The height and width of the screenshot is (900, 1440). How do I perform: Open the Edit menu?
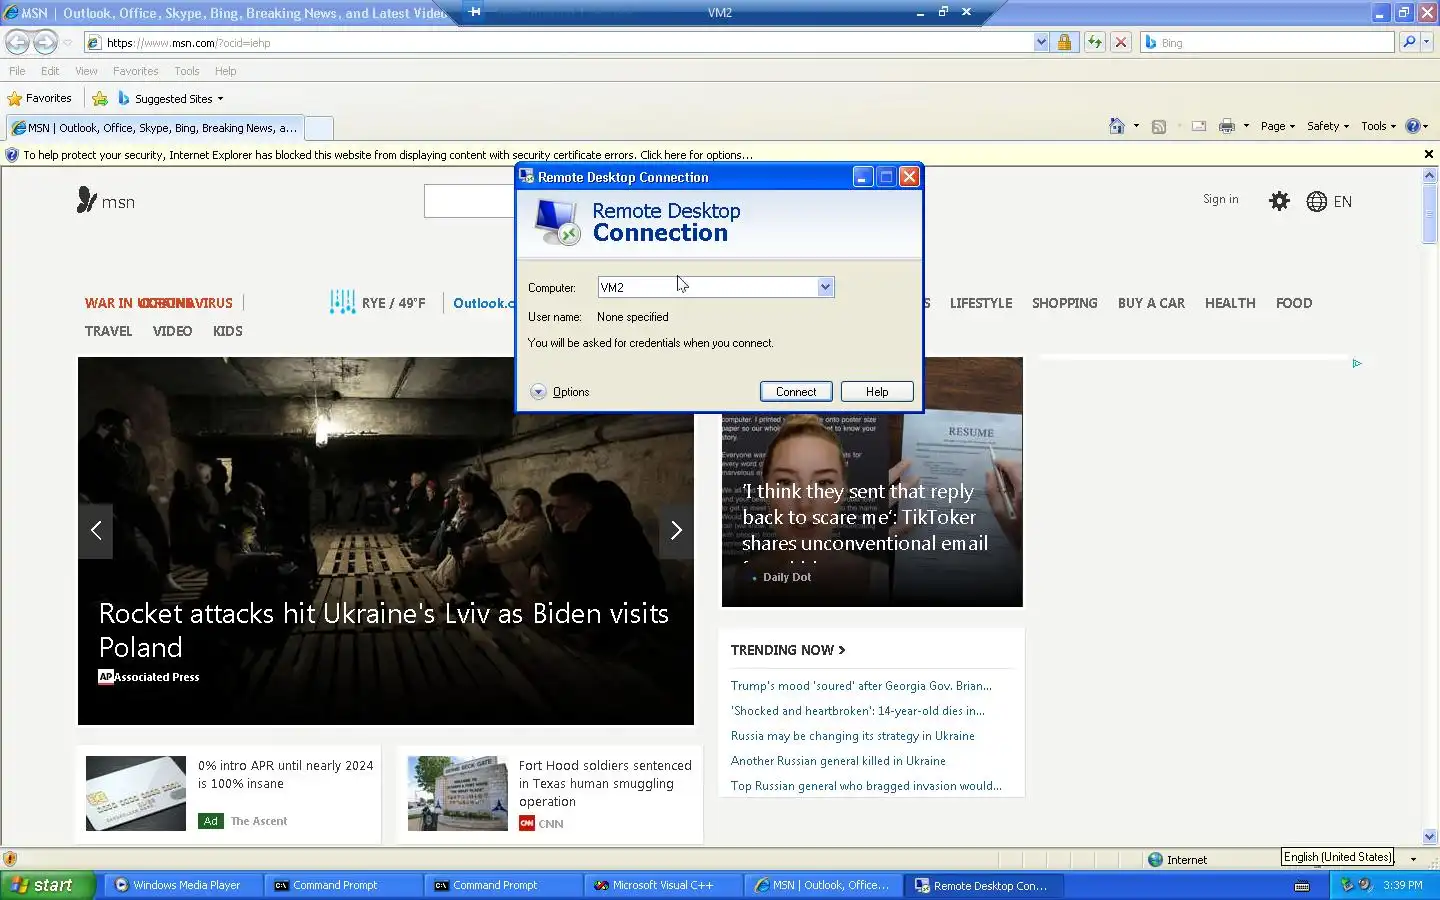coord(50,71)
